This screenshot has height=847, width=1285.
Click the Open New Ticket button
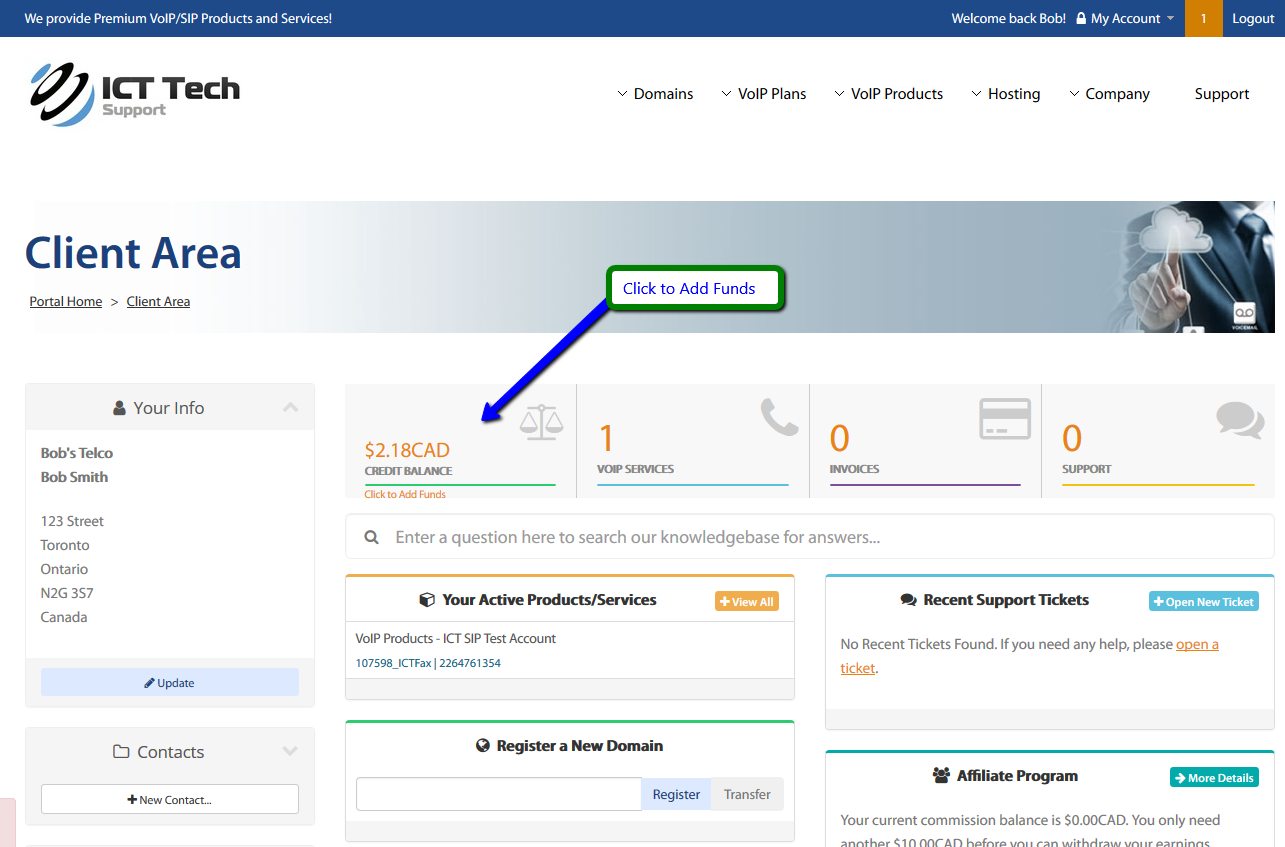[x=1203, y=602]
